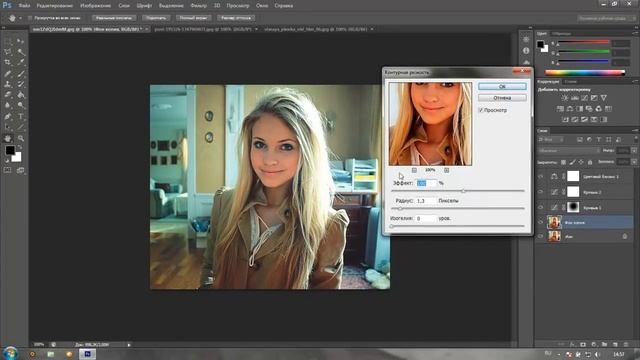The image size is (640, 360).
Task: Open the layer fill dropdown arrow
Action: click(634, 162)
